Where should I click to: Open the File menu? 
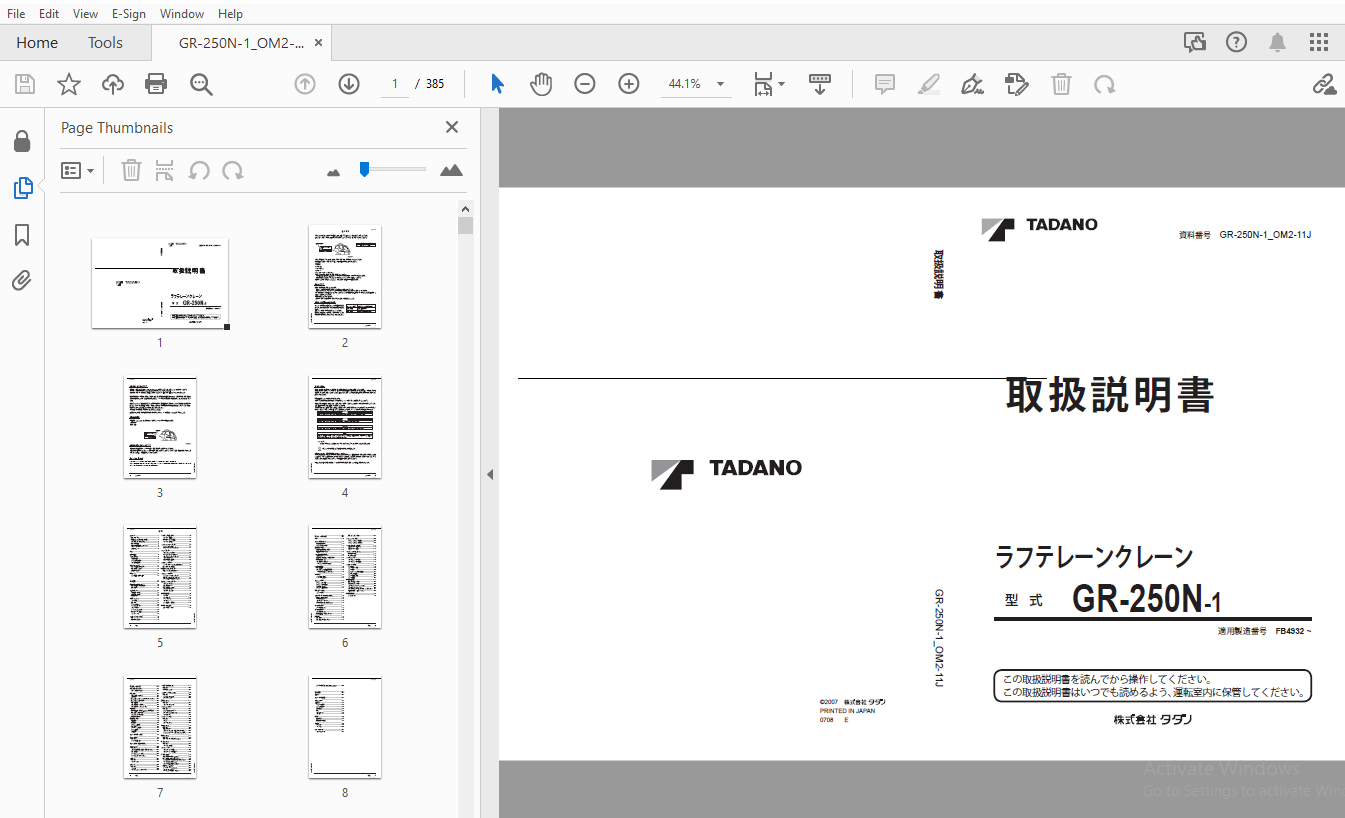16,13
